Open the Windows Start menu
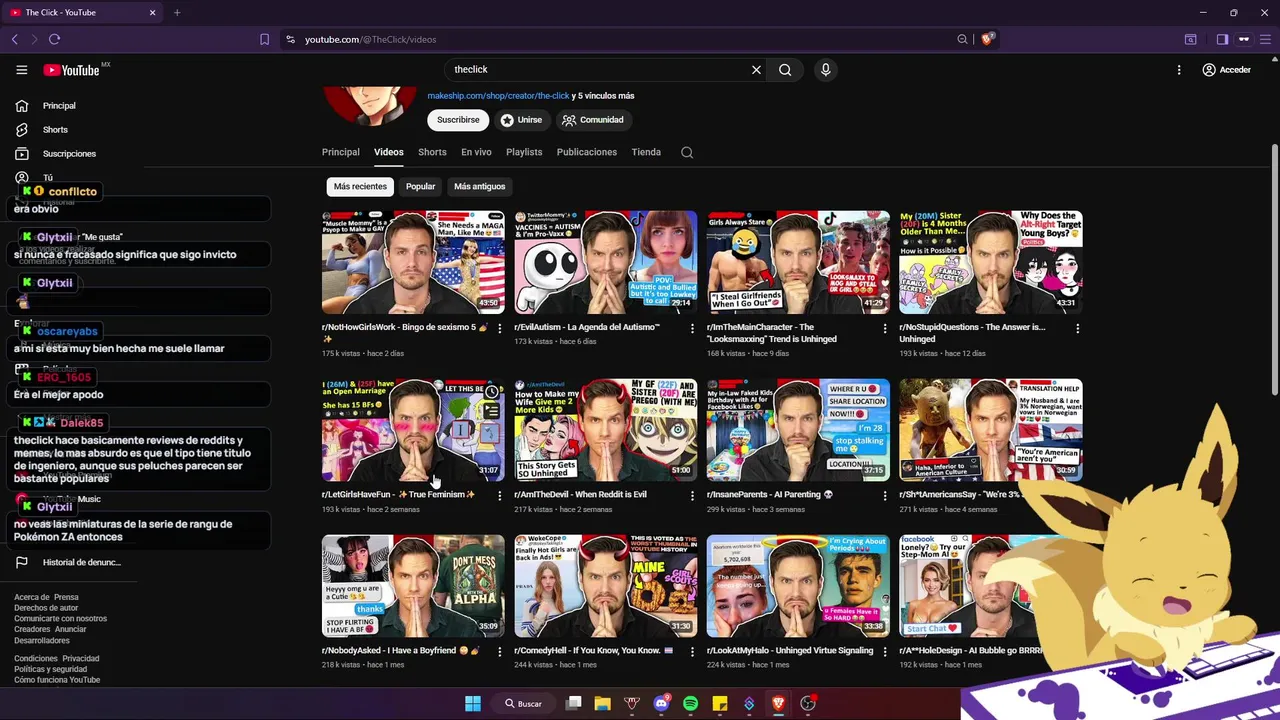 click(473, 704)
